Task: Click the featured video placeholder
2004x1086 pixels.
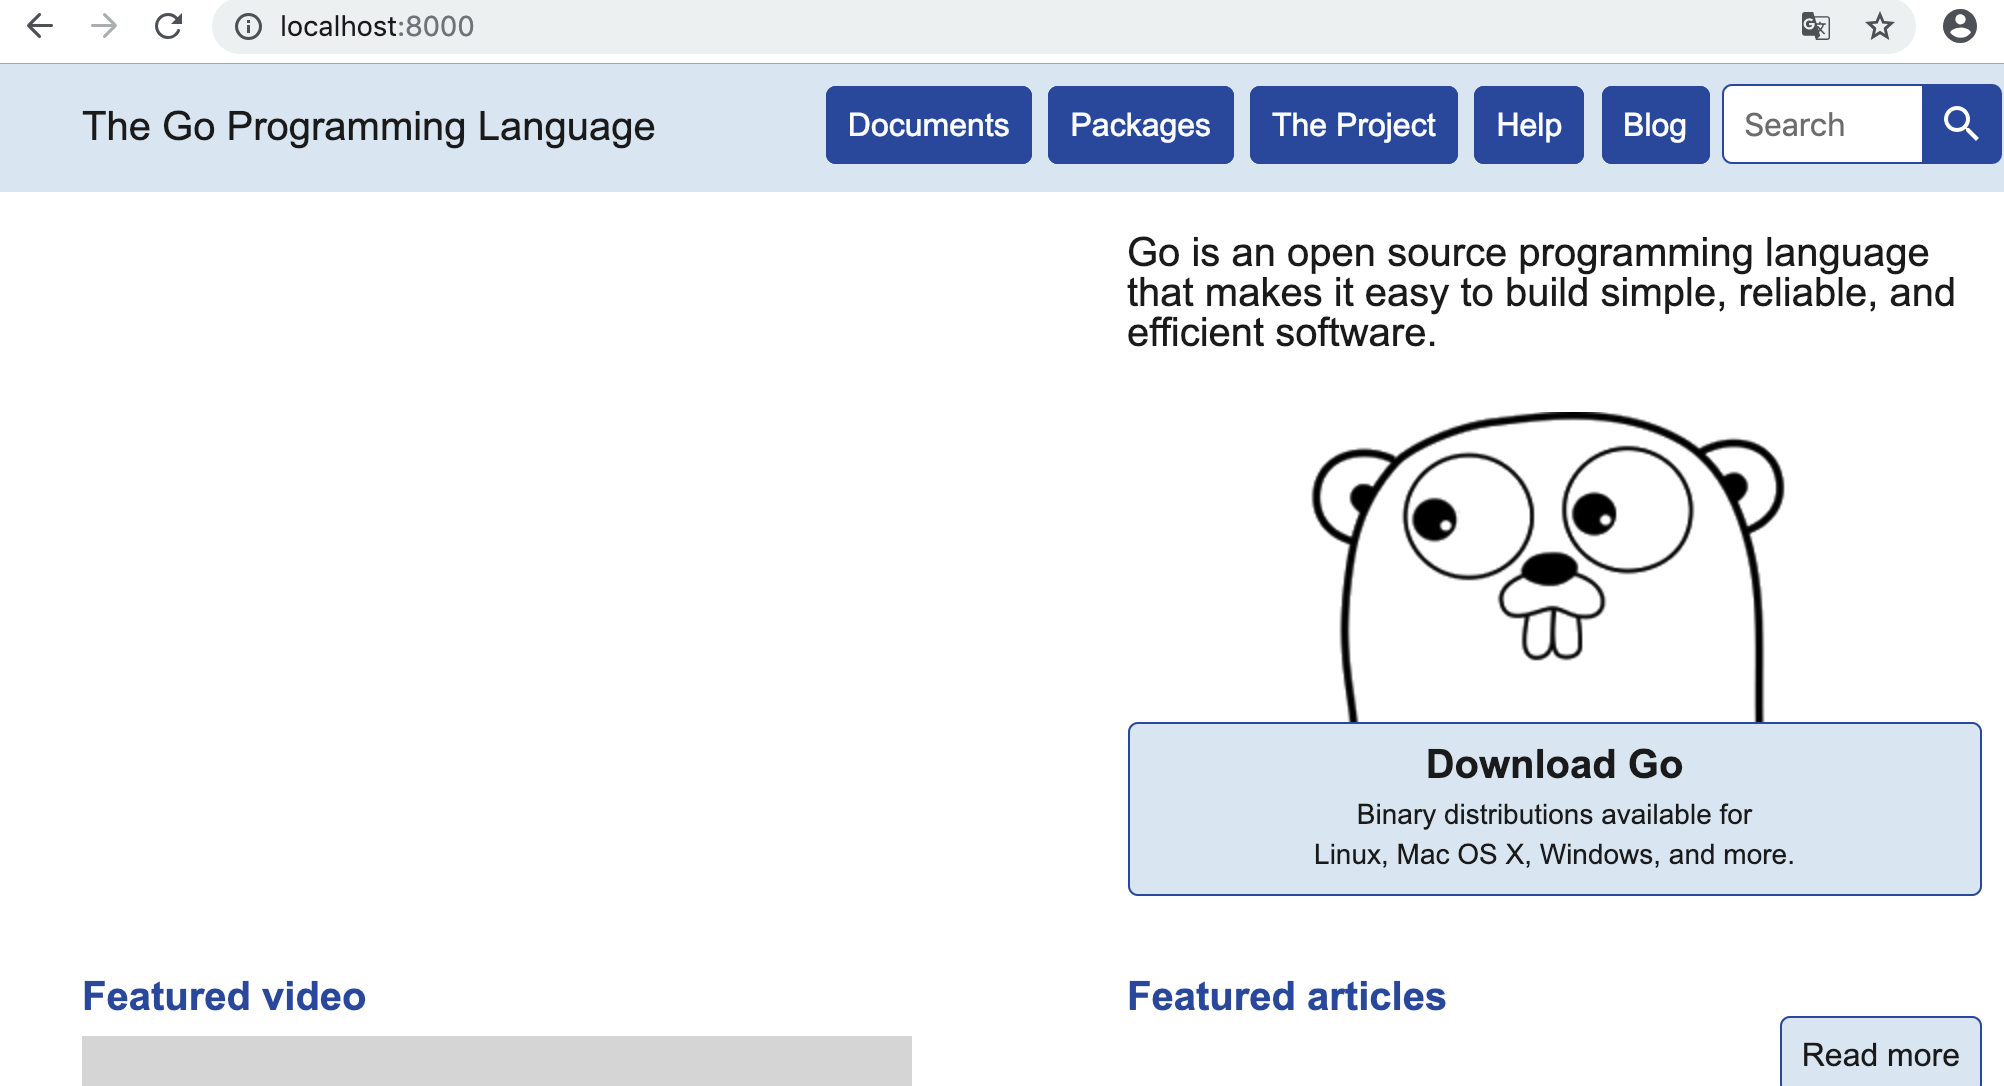Action: tap(497, 1061)
